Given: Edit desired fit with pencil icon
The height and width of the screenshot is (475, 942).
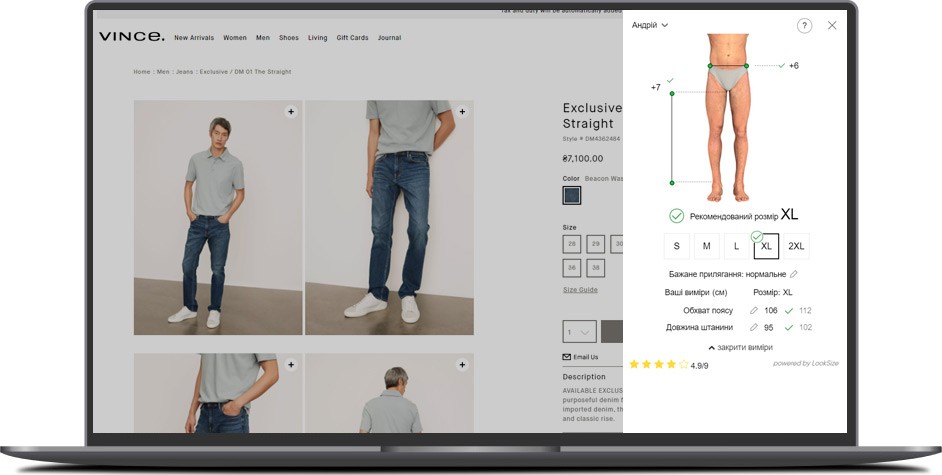Looking at the screenshot, I should (794, 274).
